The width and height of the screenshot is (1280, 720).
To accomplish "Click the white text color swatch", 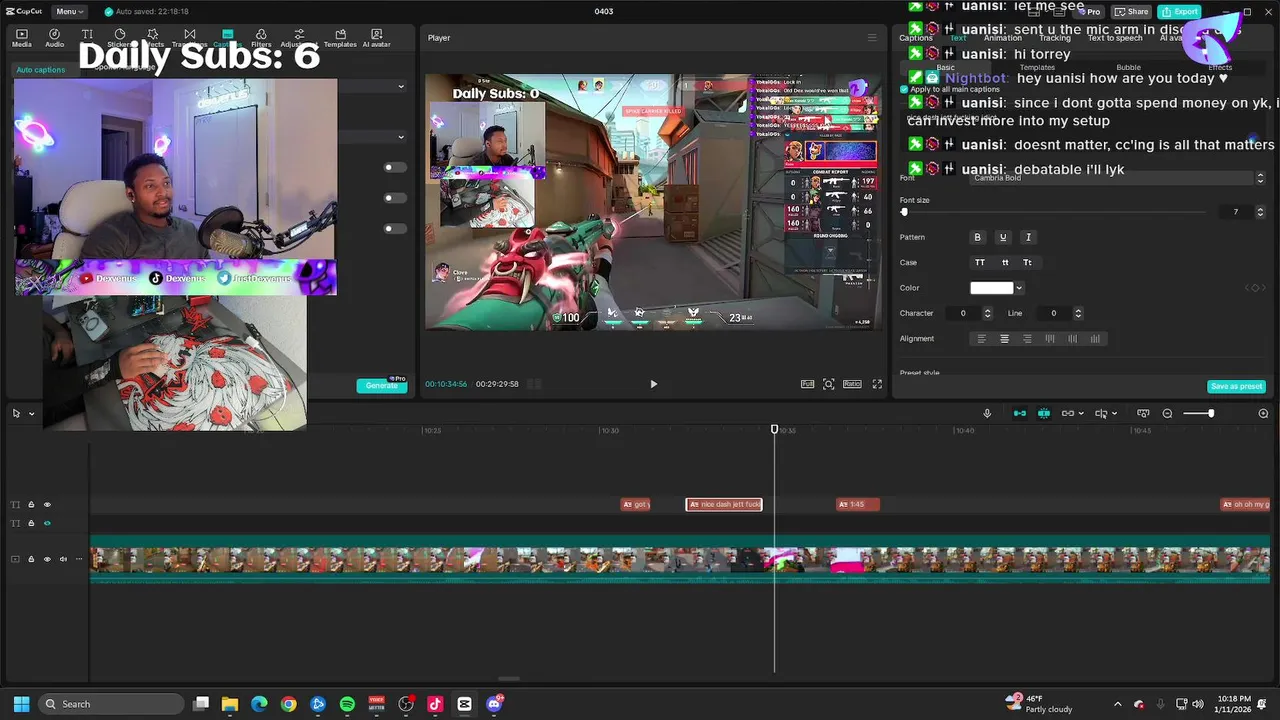I will pos(992,288).
